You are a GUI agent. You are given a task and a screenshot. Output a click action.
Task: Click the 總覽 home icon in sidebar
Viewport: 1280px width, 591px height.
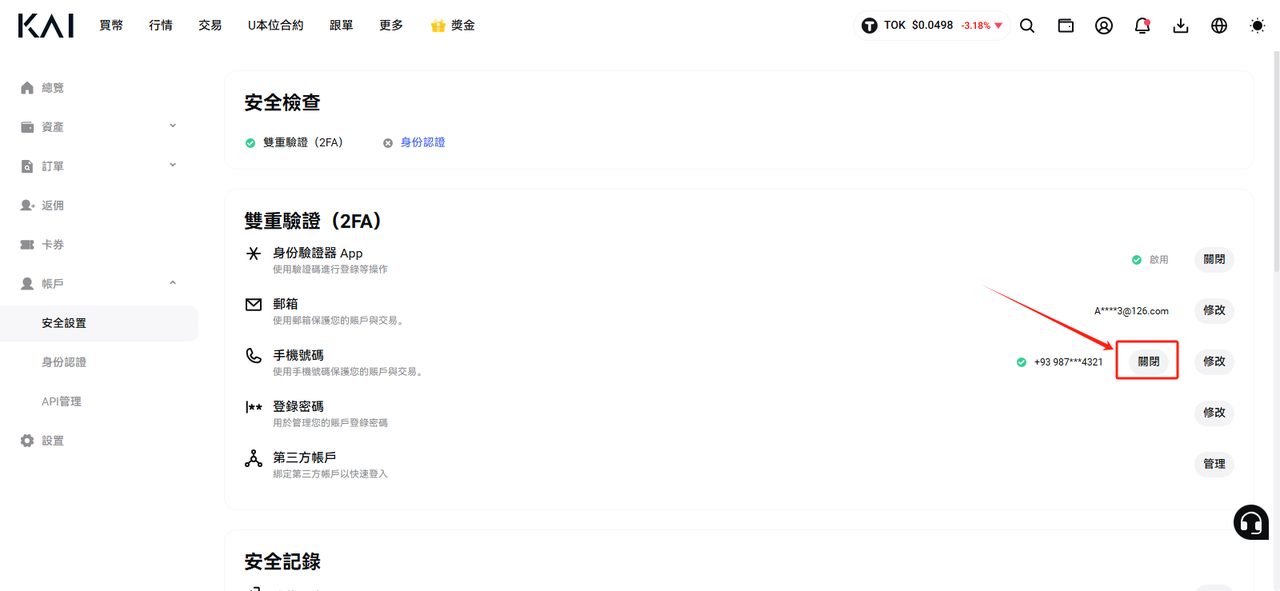(x=27, y=88)
